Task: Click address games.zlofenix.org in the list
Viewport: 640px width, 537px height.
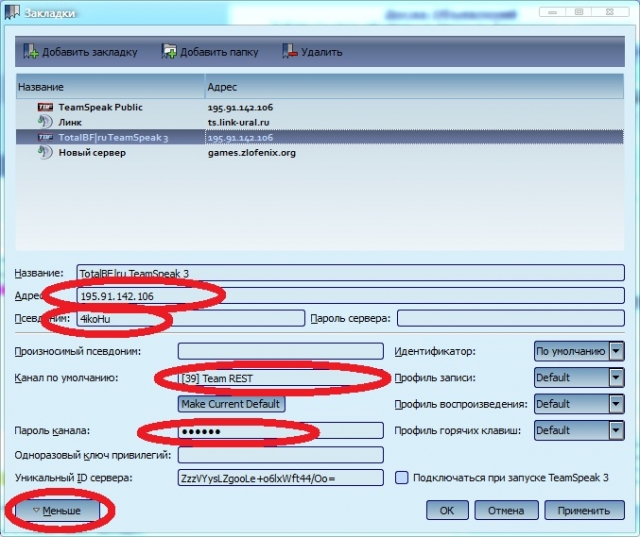Action: tap(252, 153)
